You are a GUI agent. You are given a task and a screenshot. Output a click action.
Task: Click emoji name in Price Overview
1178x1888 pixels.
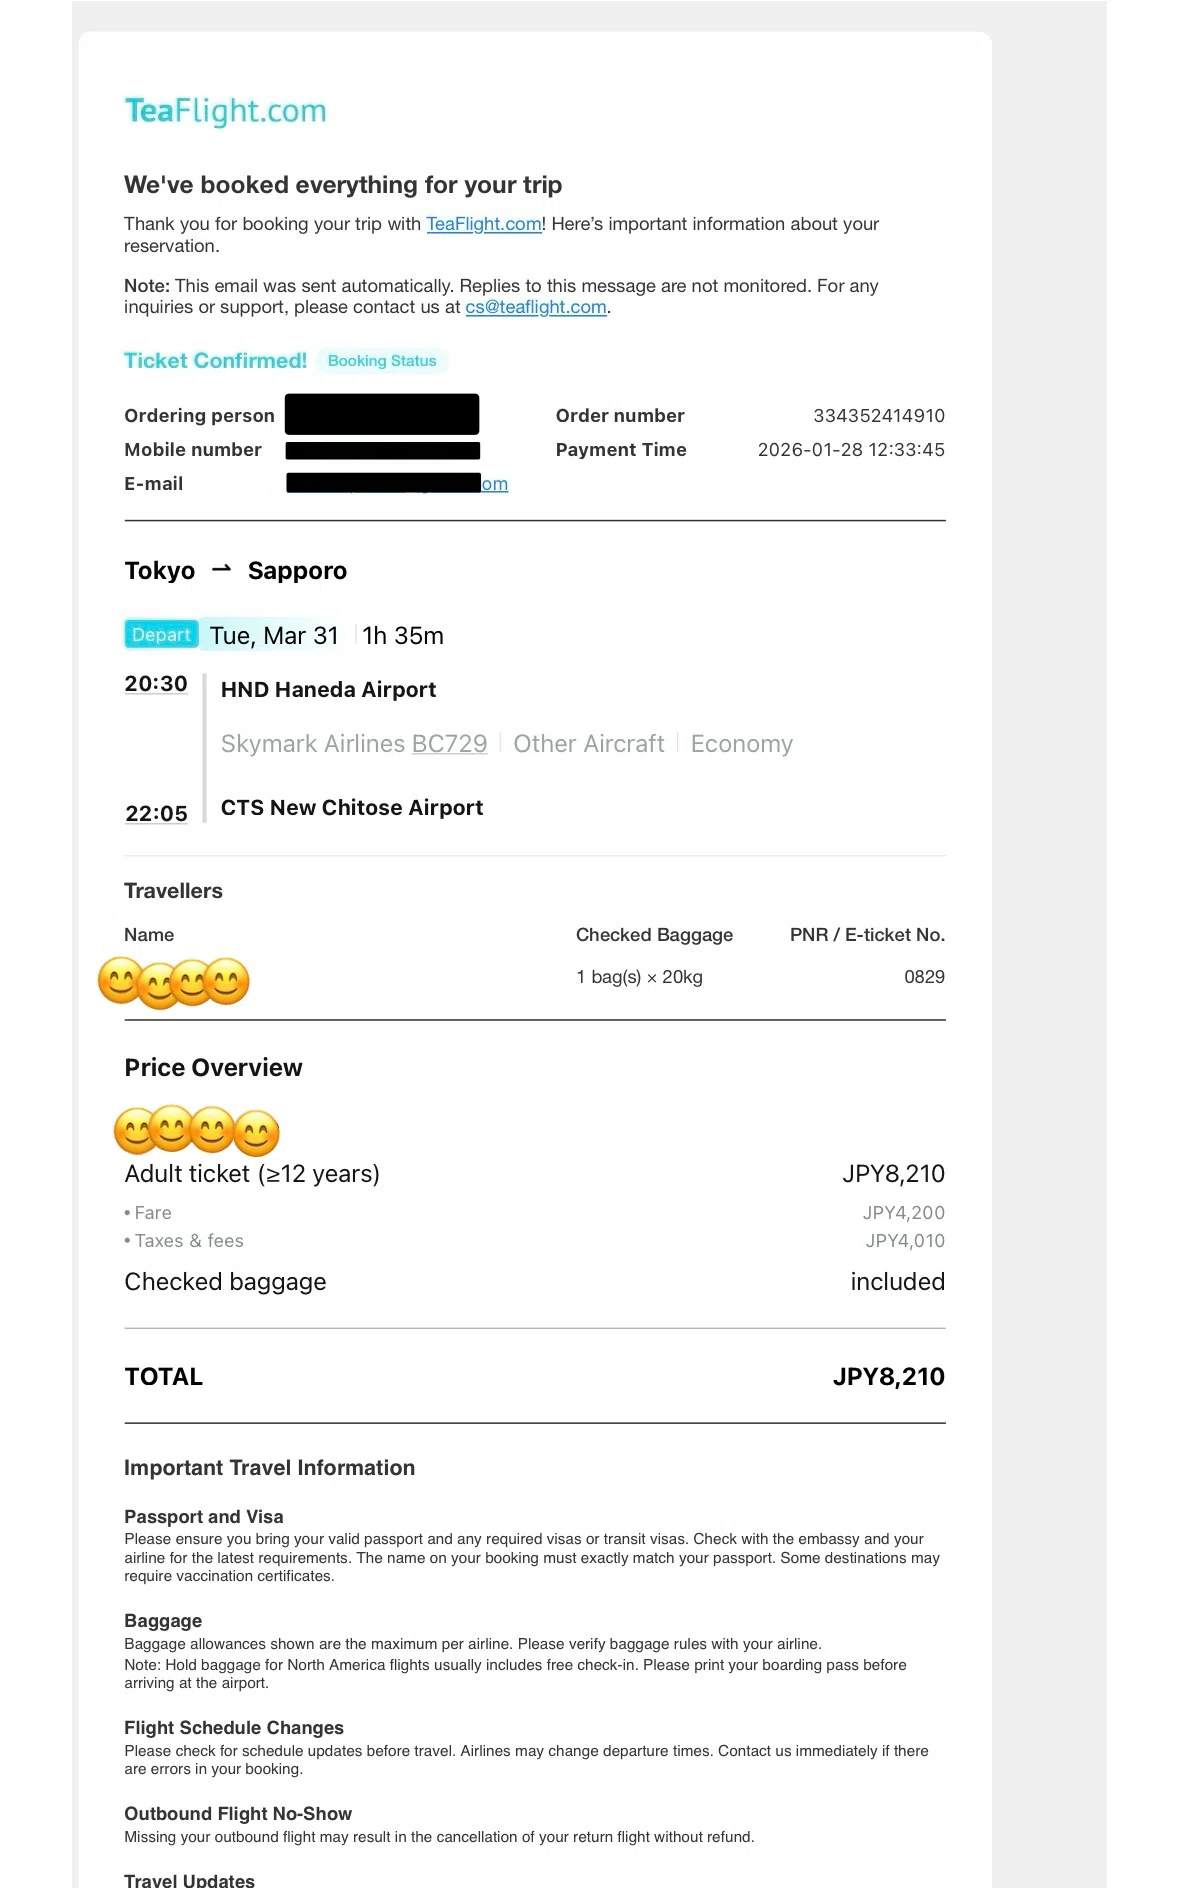click(196, 1131)
